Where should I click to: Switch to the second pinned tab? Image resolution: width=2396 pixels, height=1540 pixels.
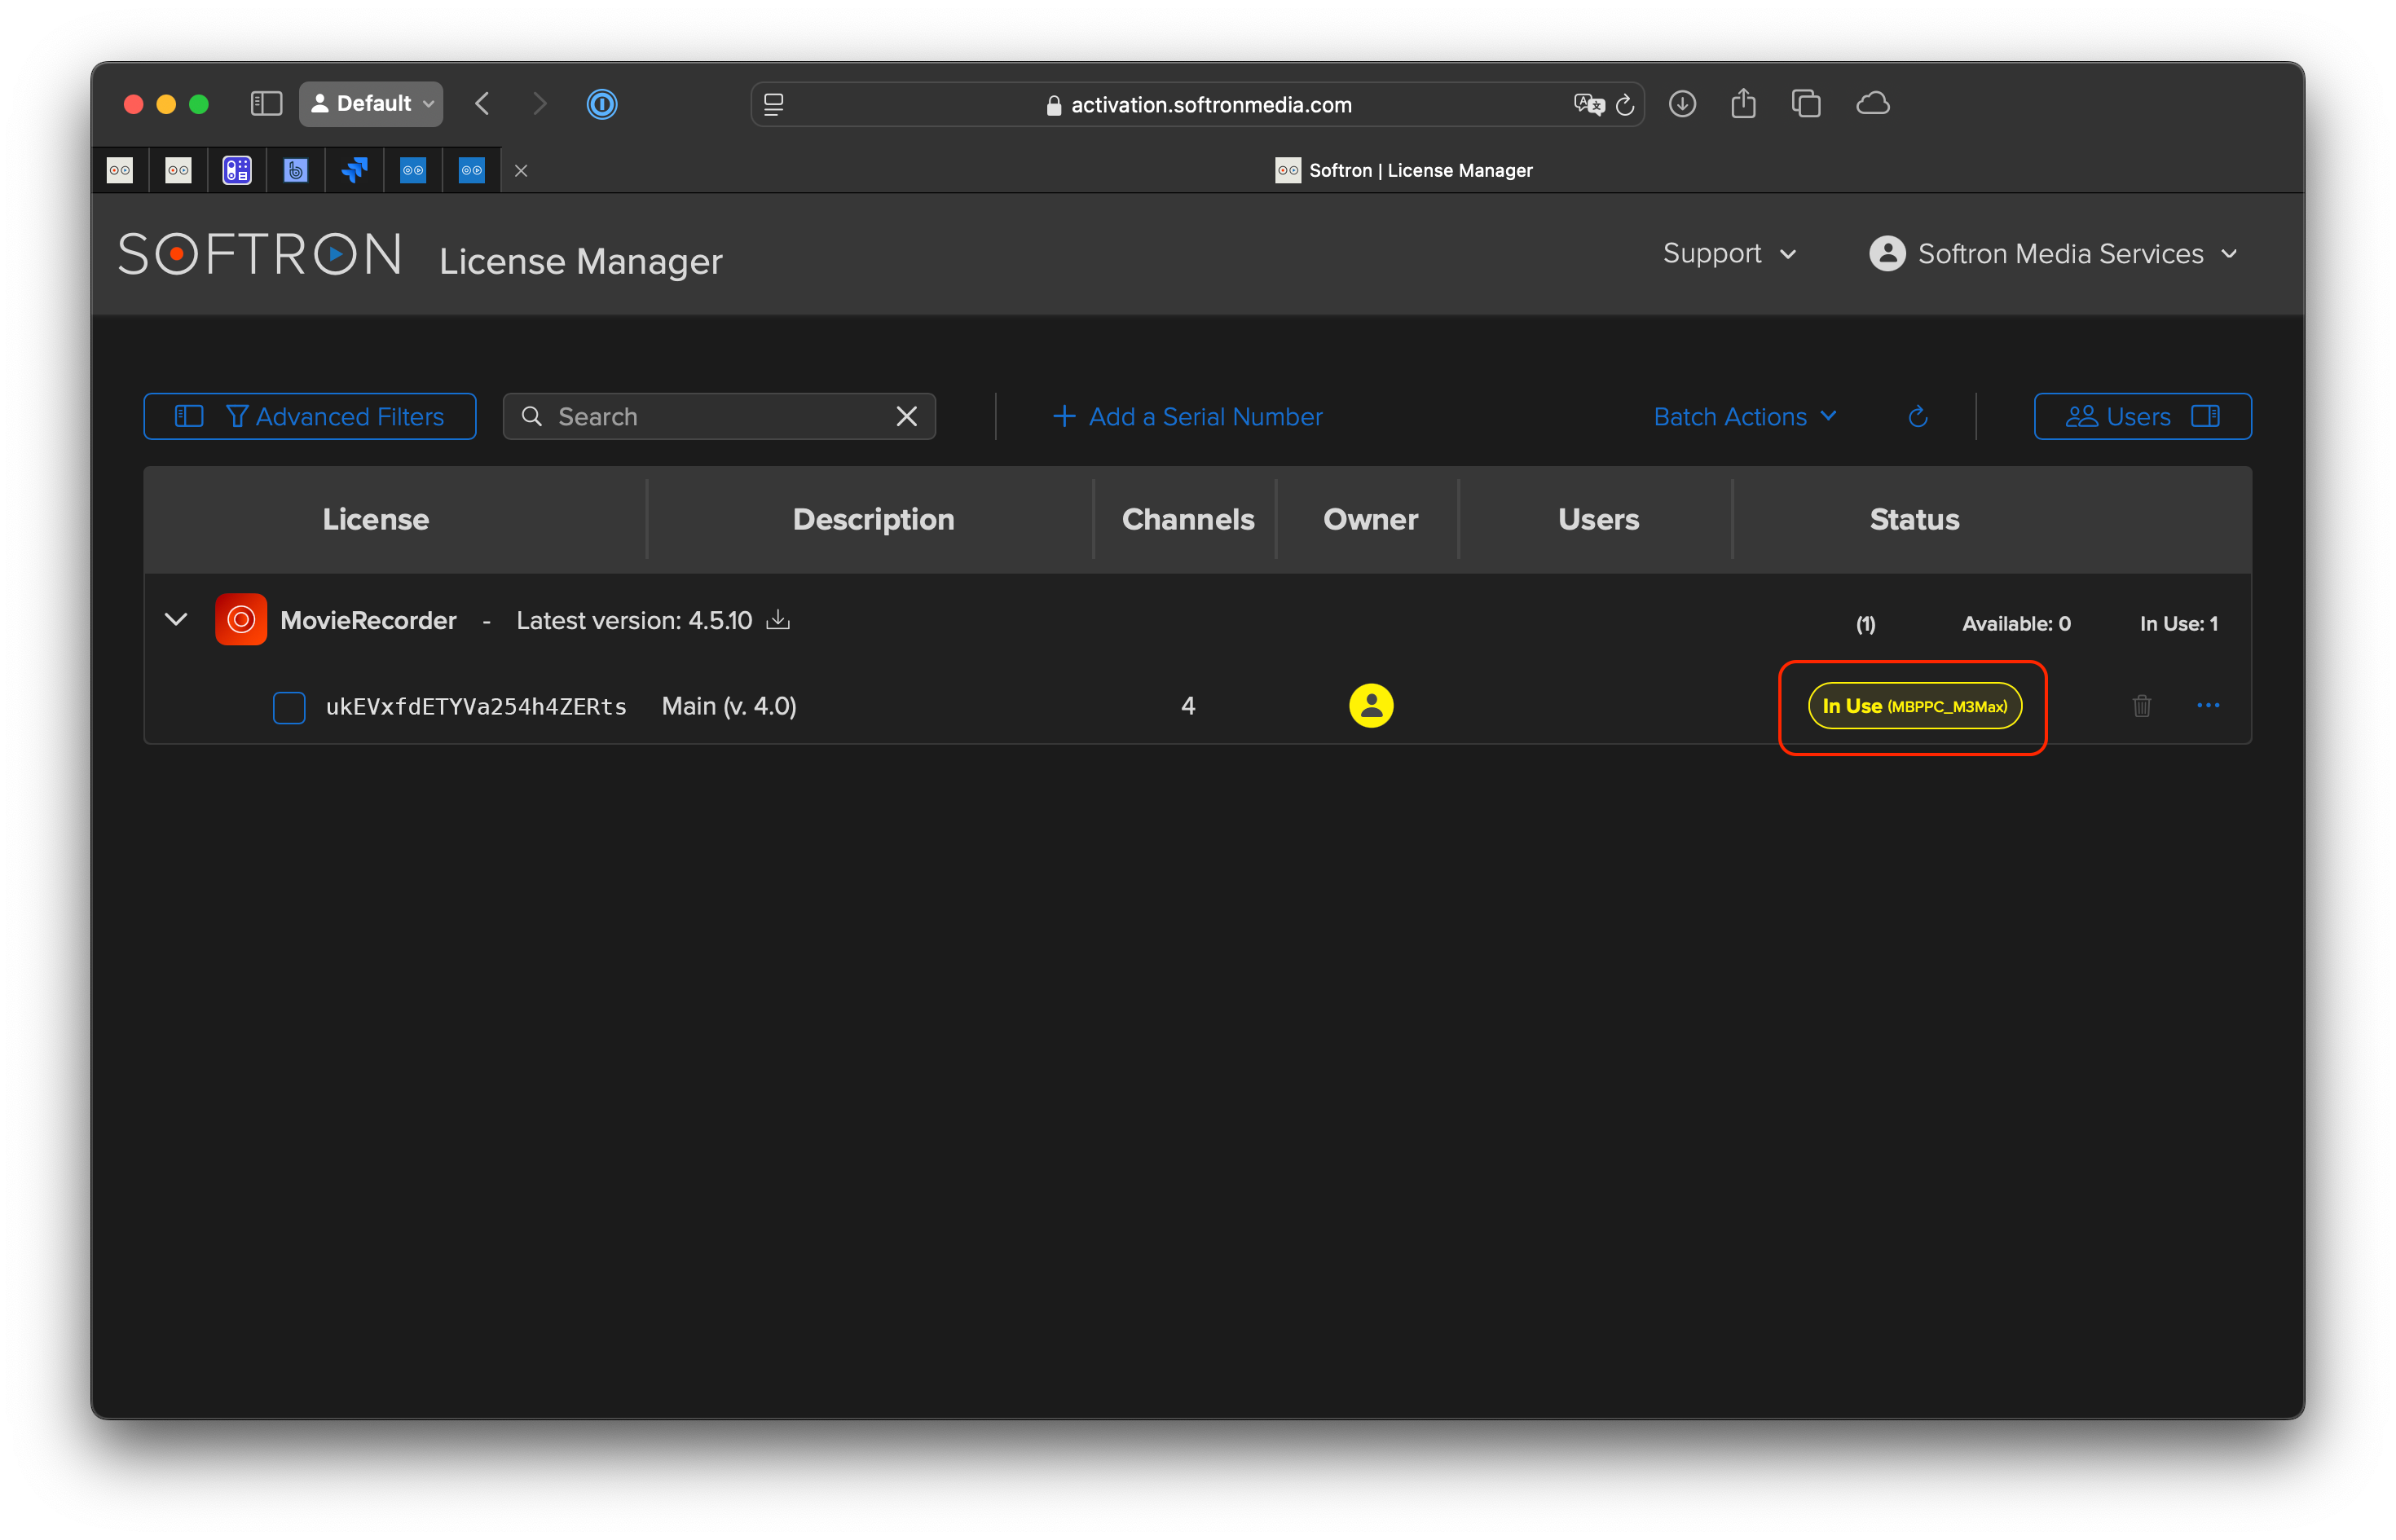tap(179, 171)
